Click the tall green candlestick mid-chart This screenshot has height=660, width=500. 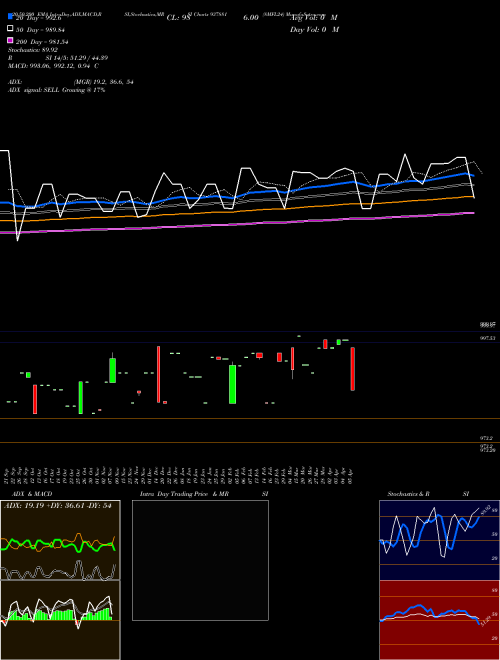(232, 384)
